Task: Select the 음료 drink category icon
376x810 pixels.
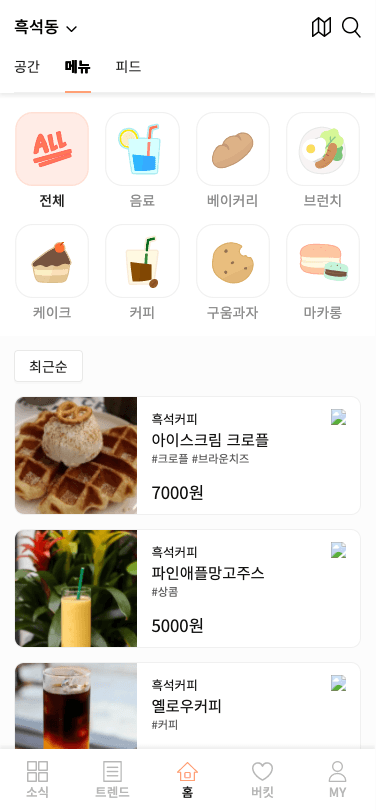Action: tap(143, 149)
